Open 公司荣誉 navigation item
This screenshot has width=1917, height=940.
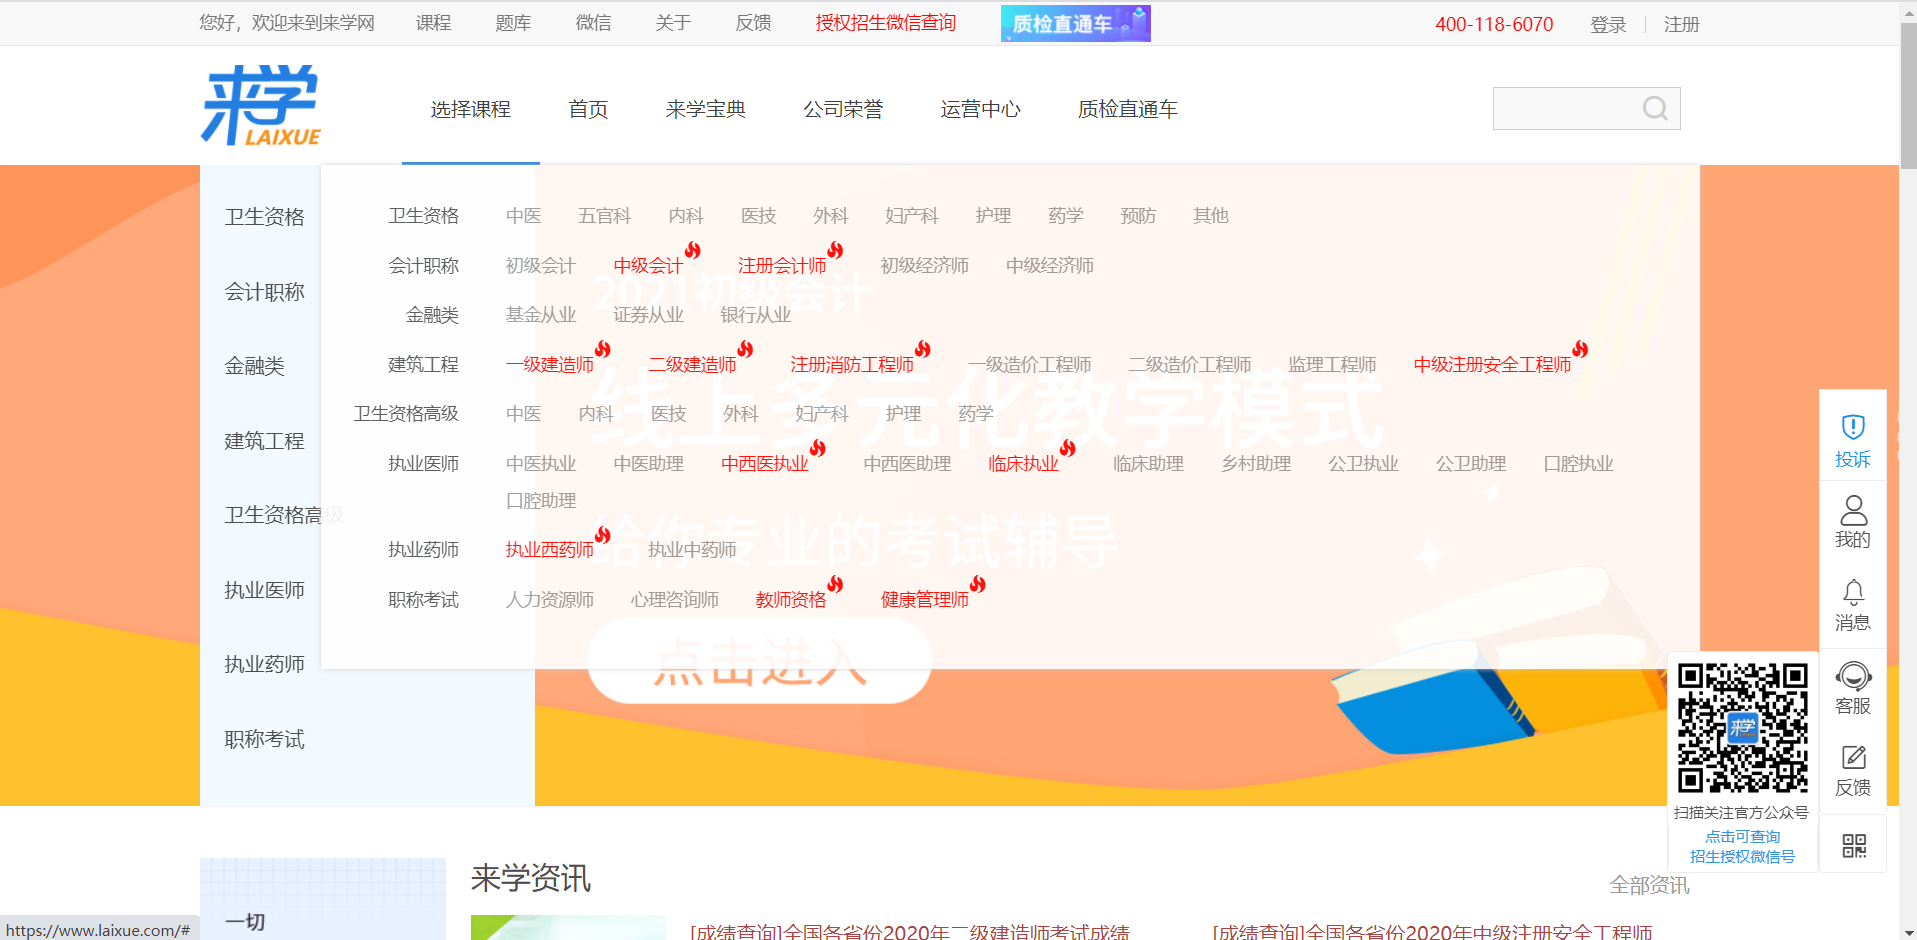click(842, 109)
